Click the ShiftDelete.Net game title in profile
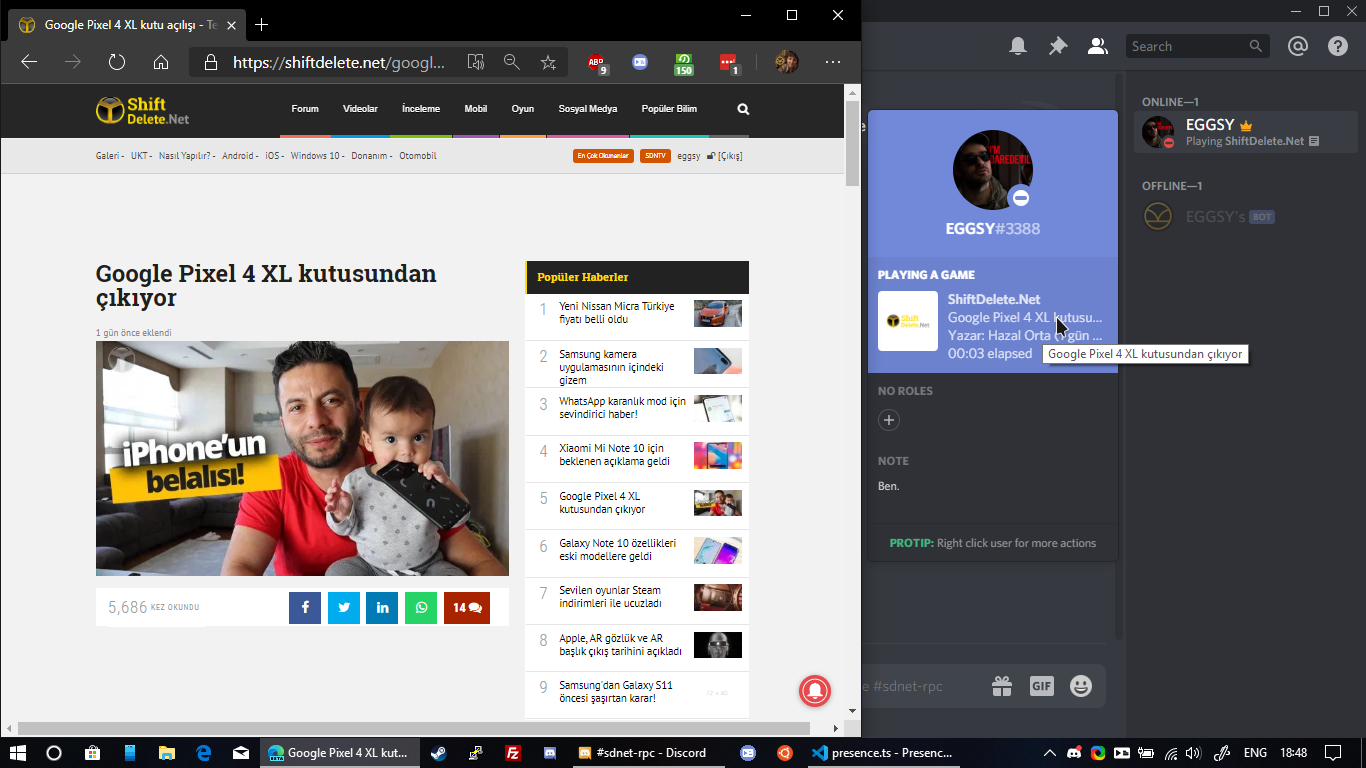Screen dimensions: 1366x768 click(994, 299)
